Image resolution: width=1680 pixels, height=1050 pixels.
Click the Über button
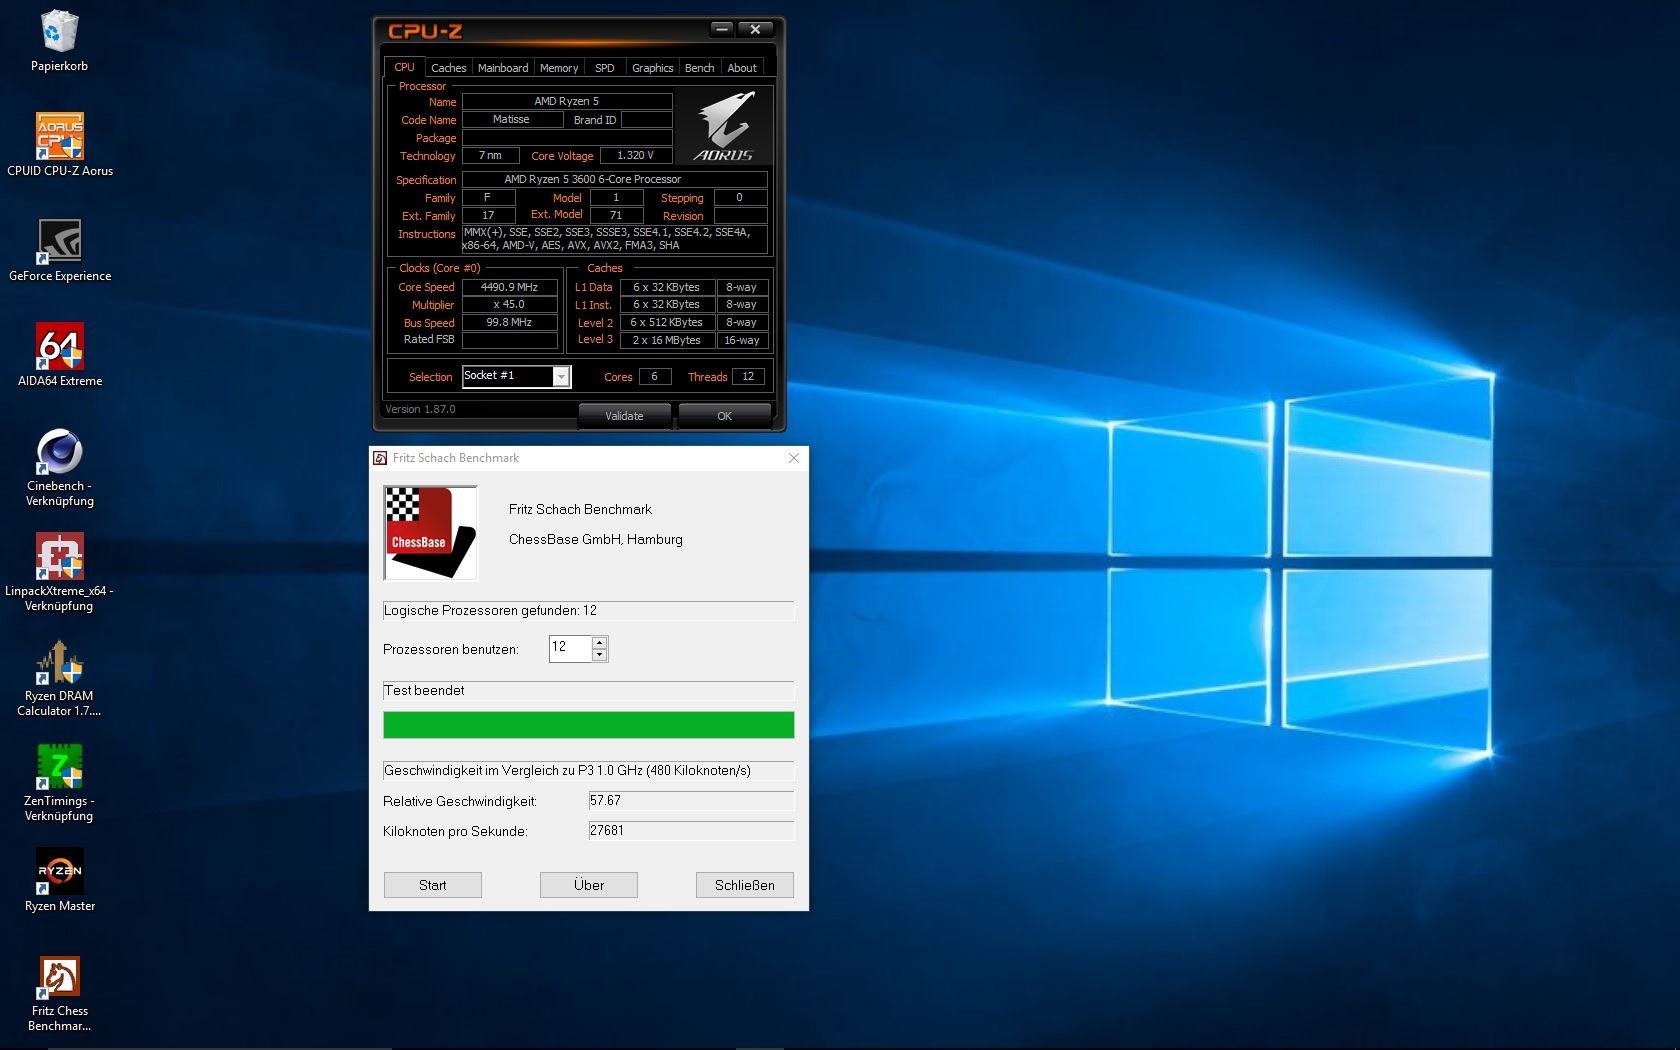point(589,885)
